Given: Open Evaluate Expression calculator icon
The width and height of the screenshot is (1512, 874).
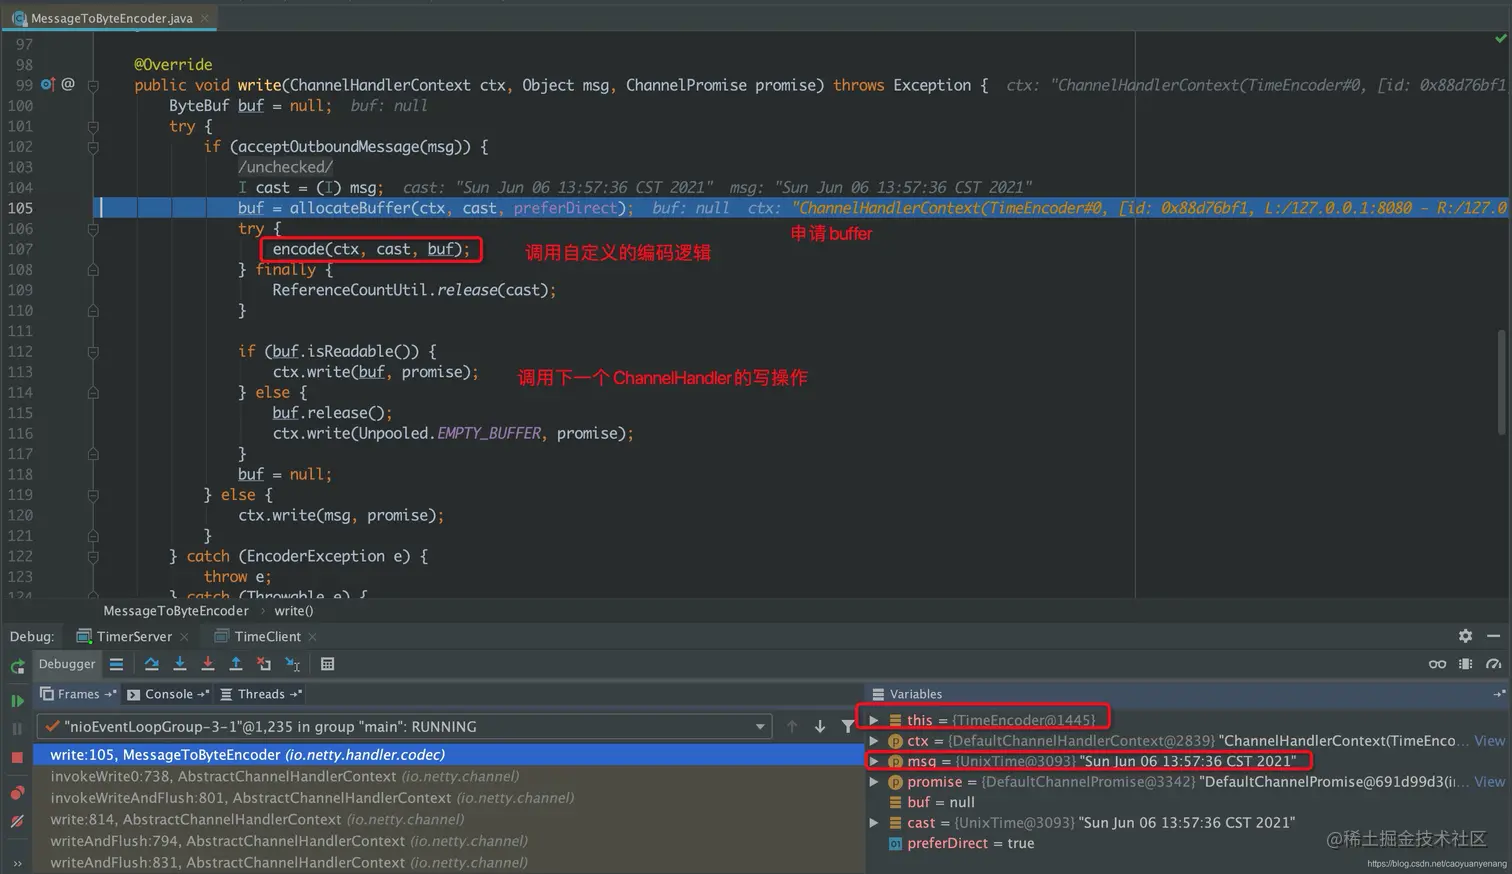Looking at the screenshot, I should click(x=327, y=664).
